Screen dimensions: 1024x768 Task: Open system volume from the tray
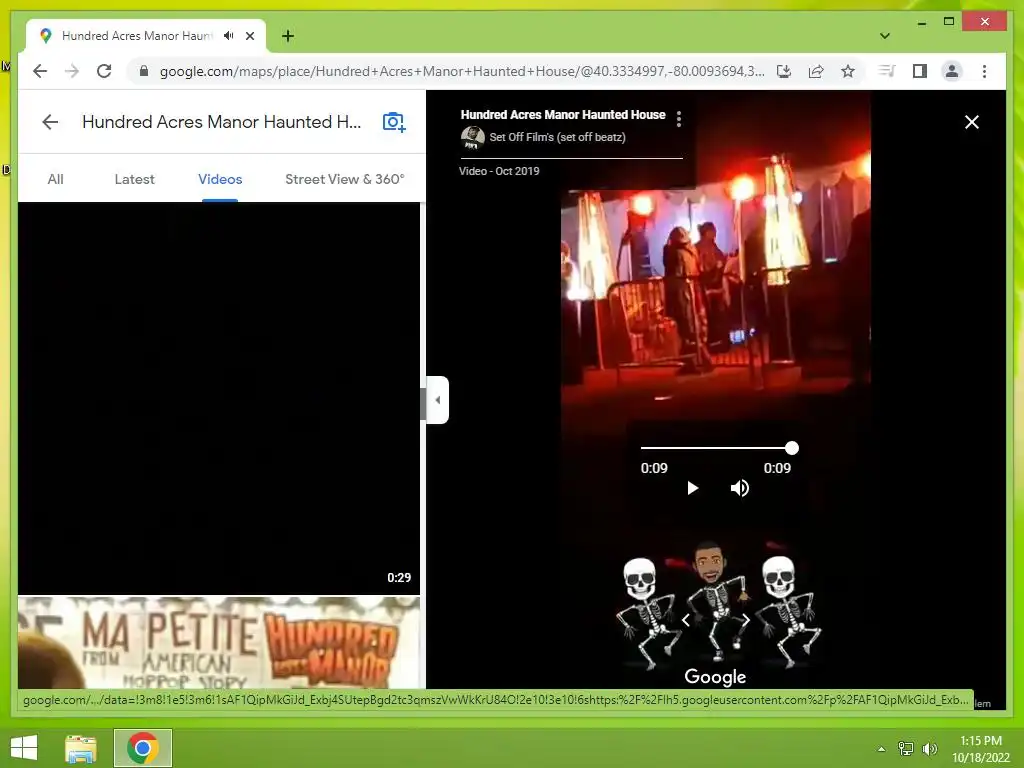930,749
